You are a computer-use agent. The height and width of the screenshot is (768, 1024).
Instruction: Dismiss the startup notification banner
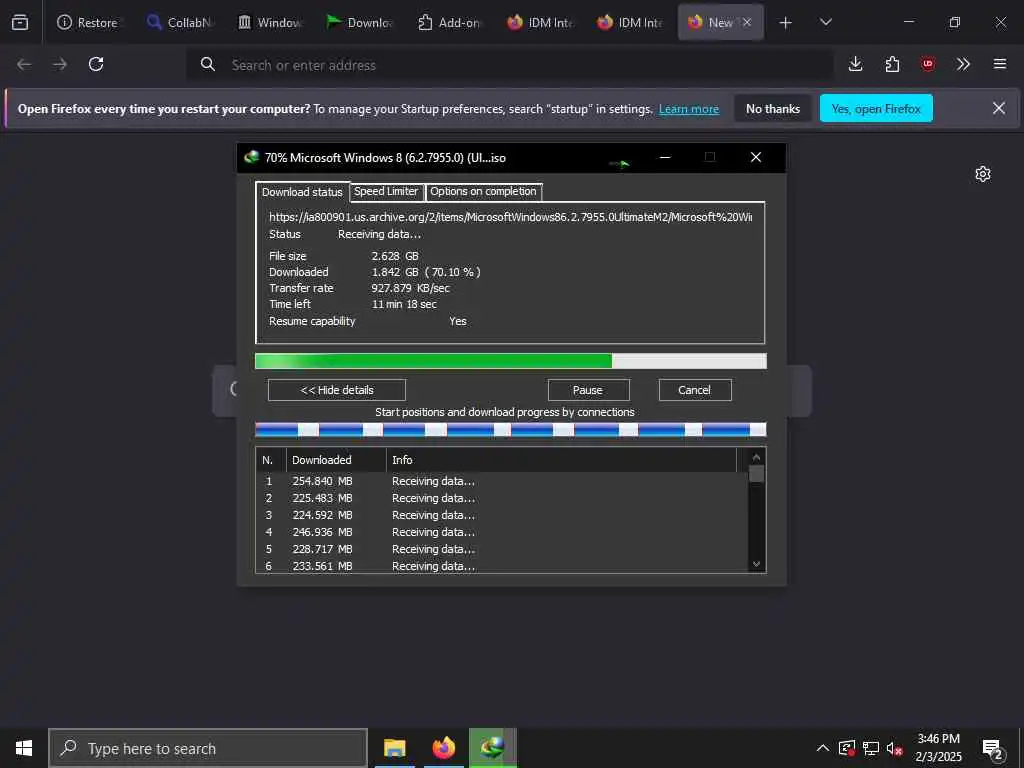pyautogui.click(x=999, y=108)
